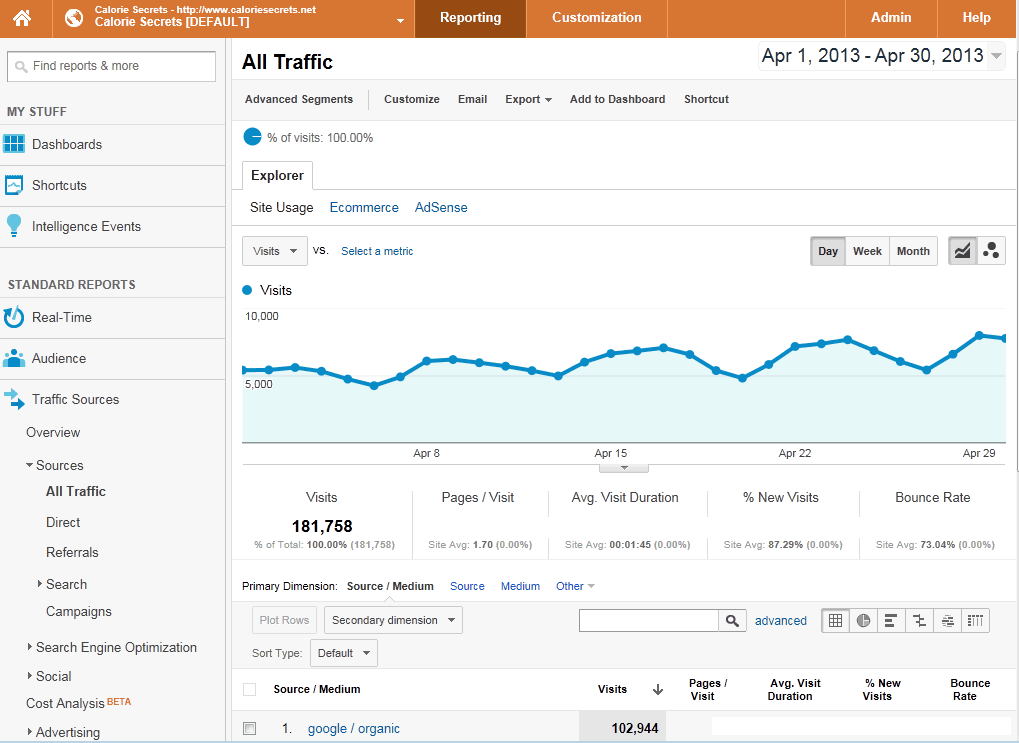Open the Other primary dimension dropdown
The width and height of the screenshot is (1019, 743).
(x=575, y=586)
